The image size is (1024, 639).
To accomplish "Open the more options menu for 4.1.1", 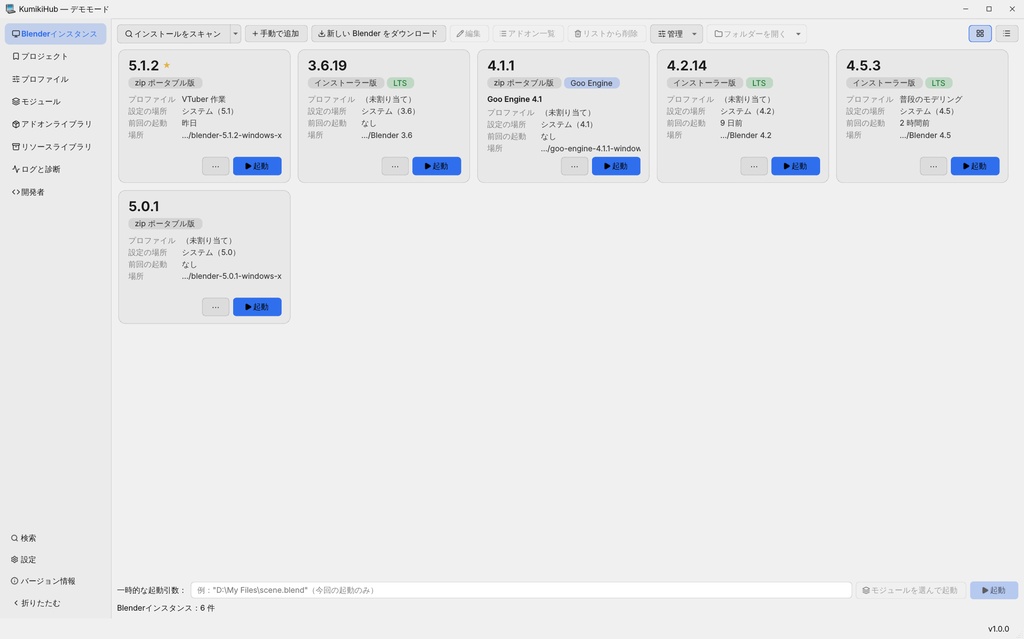I will pos(575,166).
